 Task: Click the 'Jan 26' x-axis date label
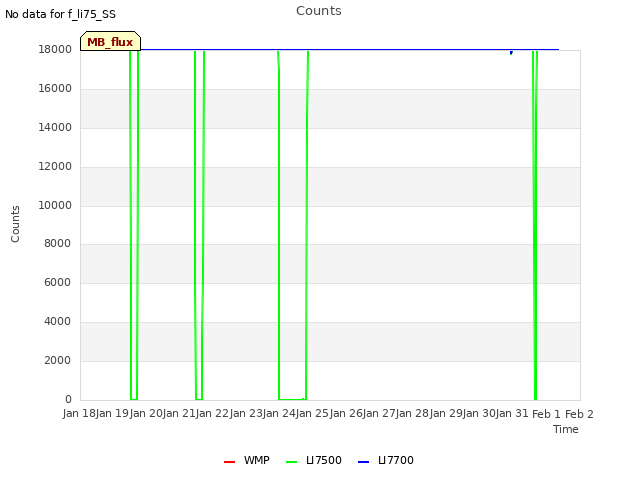click(x=346, y=413)
